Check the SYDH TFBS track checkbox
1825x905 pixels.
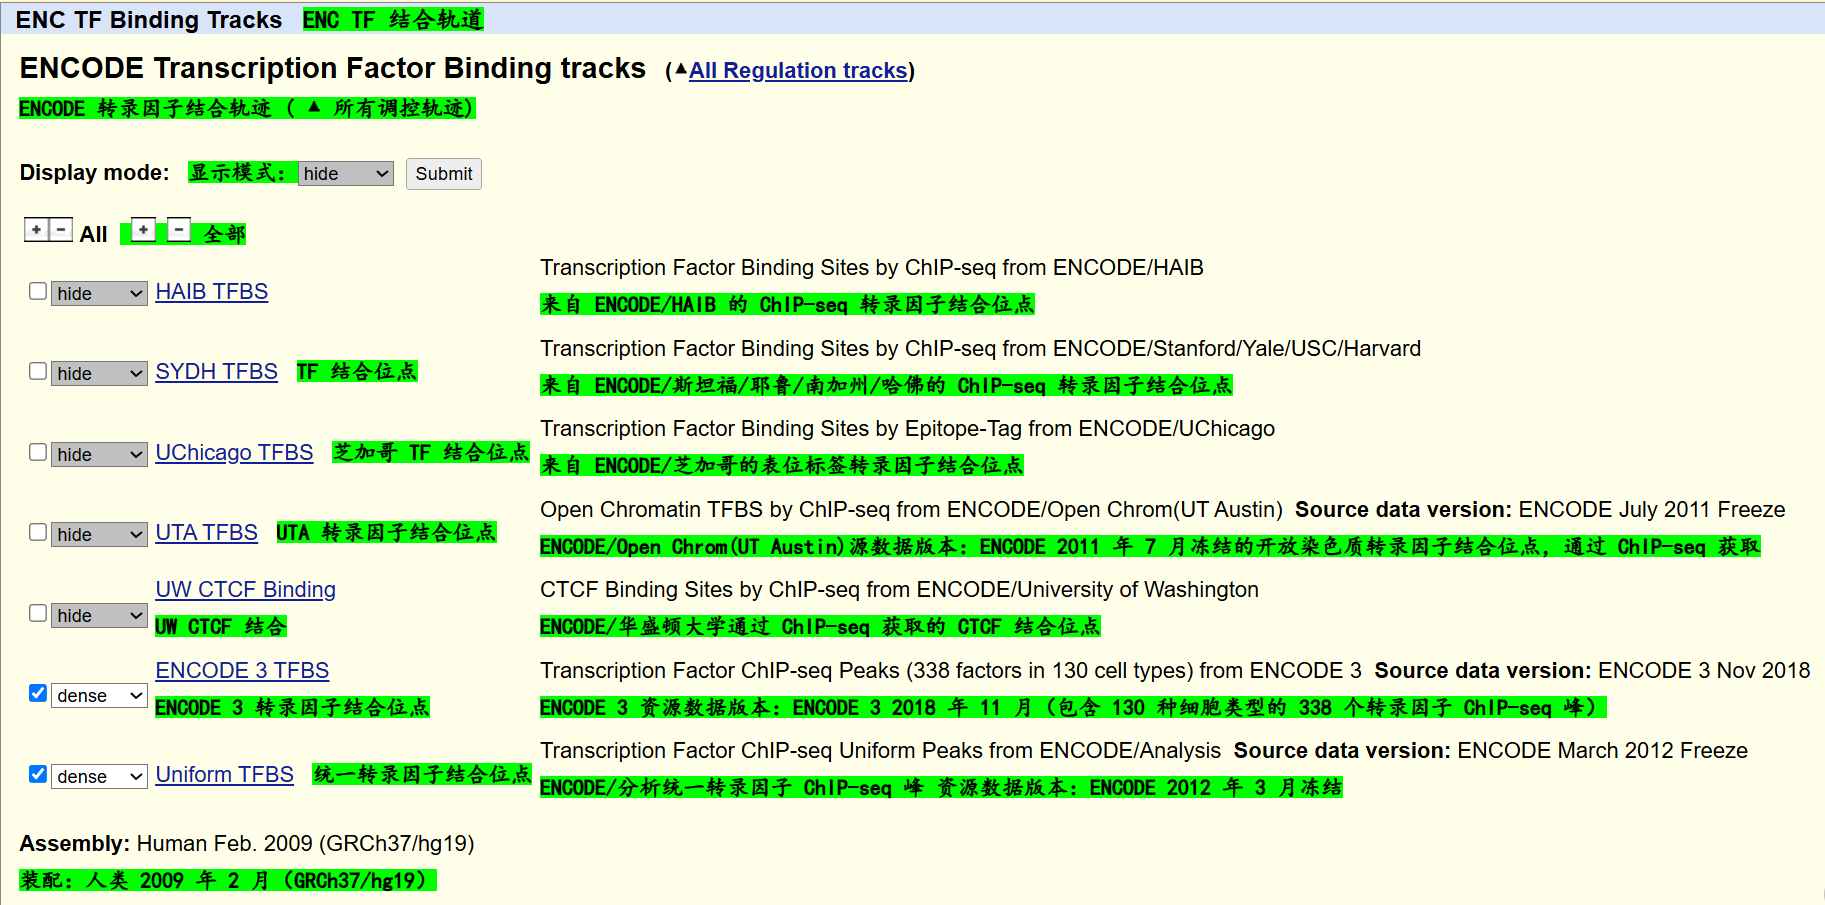(x=37, y=371)
